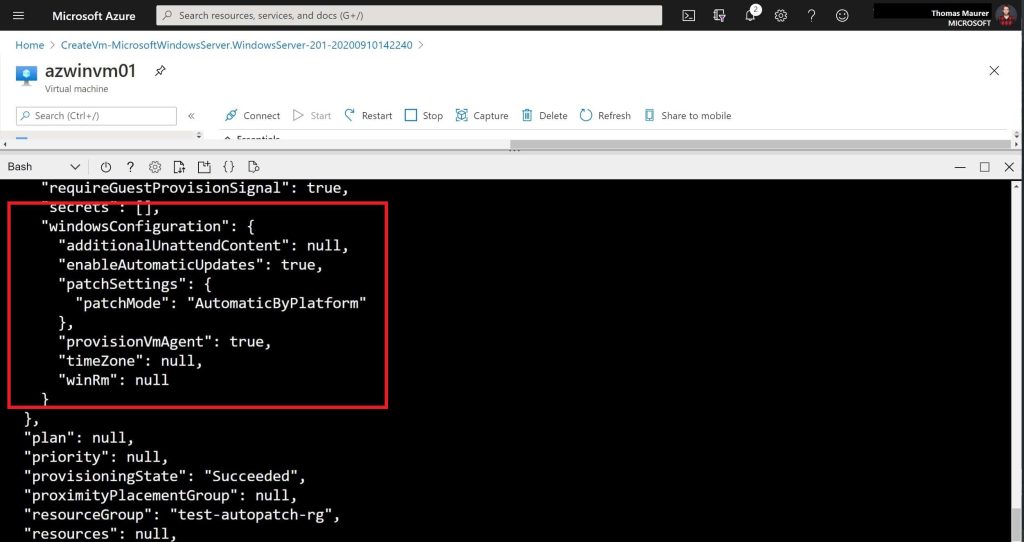Screen dimensions: 1024x542
Task: Click the "proximityPlacementGroup" line
Action: [161, 495]
